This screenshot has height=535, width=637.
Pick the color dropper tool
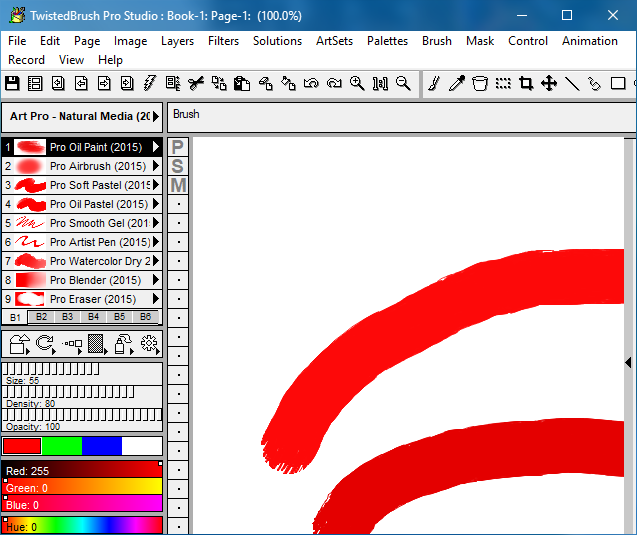[x=457, y=83]
